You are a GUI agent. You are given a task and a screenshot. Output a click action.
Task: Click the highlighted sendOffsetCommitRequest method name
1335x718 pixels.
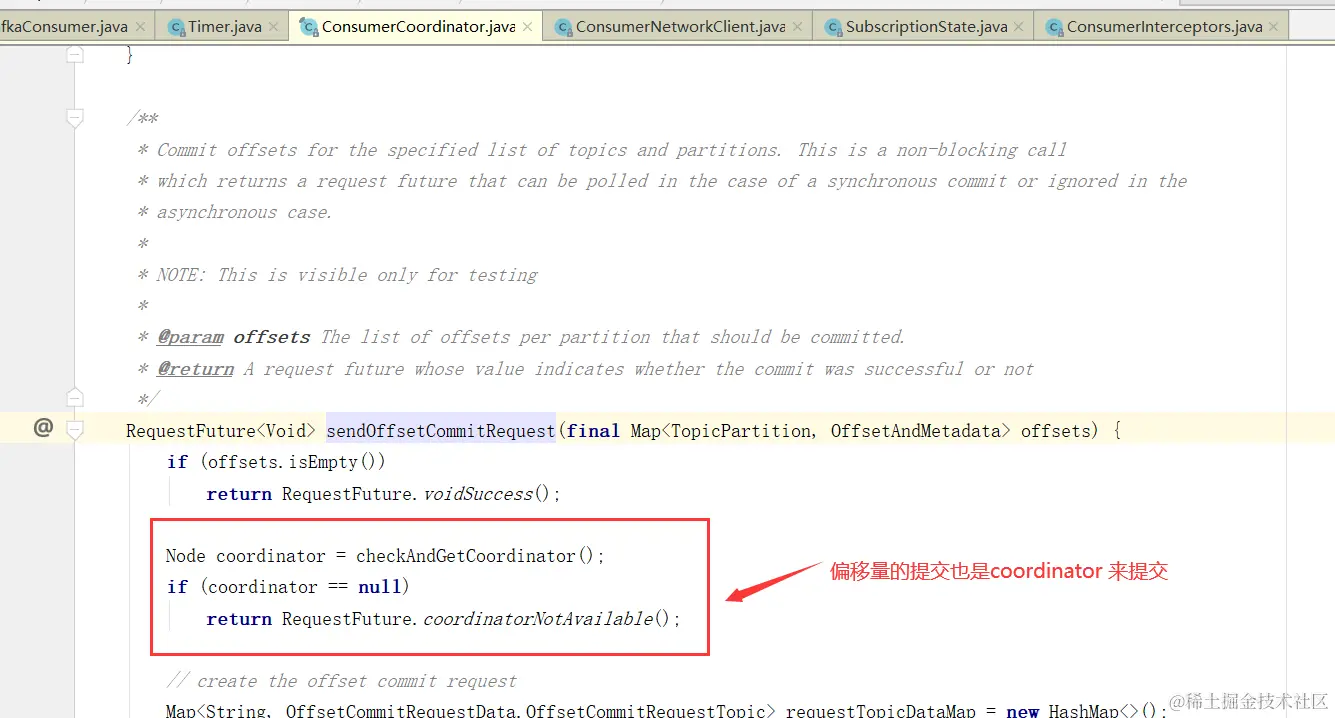(441, 431)
